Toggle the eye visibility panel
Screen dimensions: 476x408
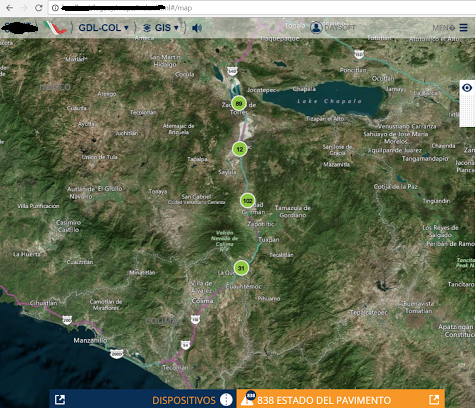coord(467,88)
